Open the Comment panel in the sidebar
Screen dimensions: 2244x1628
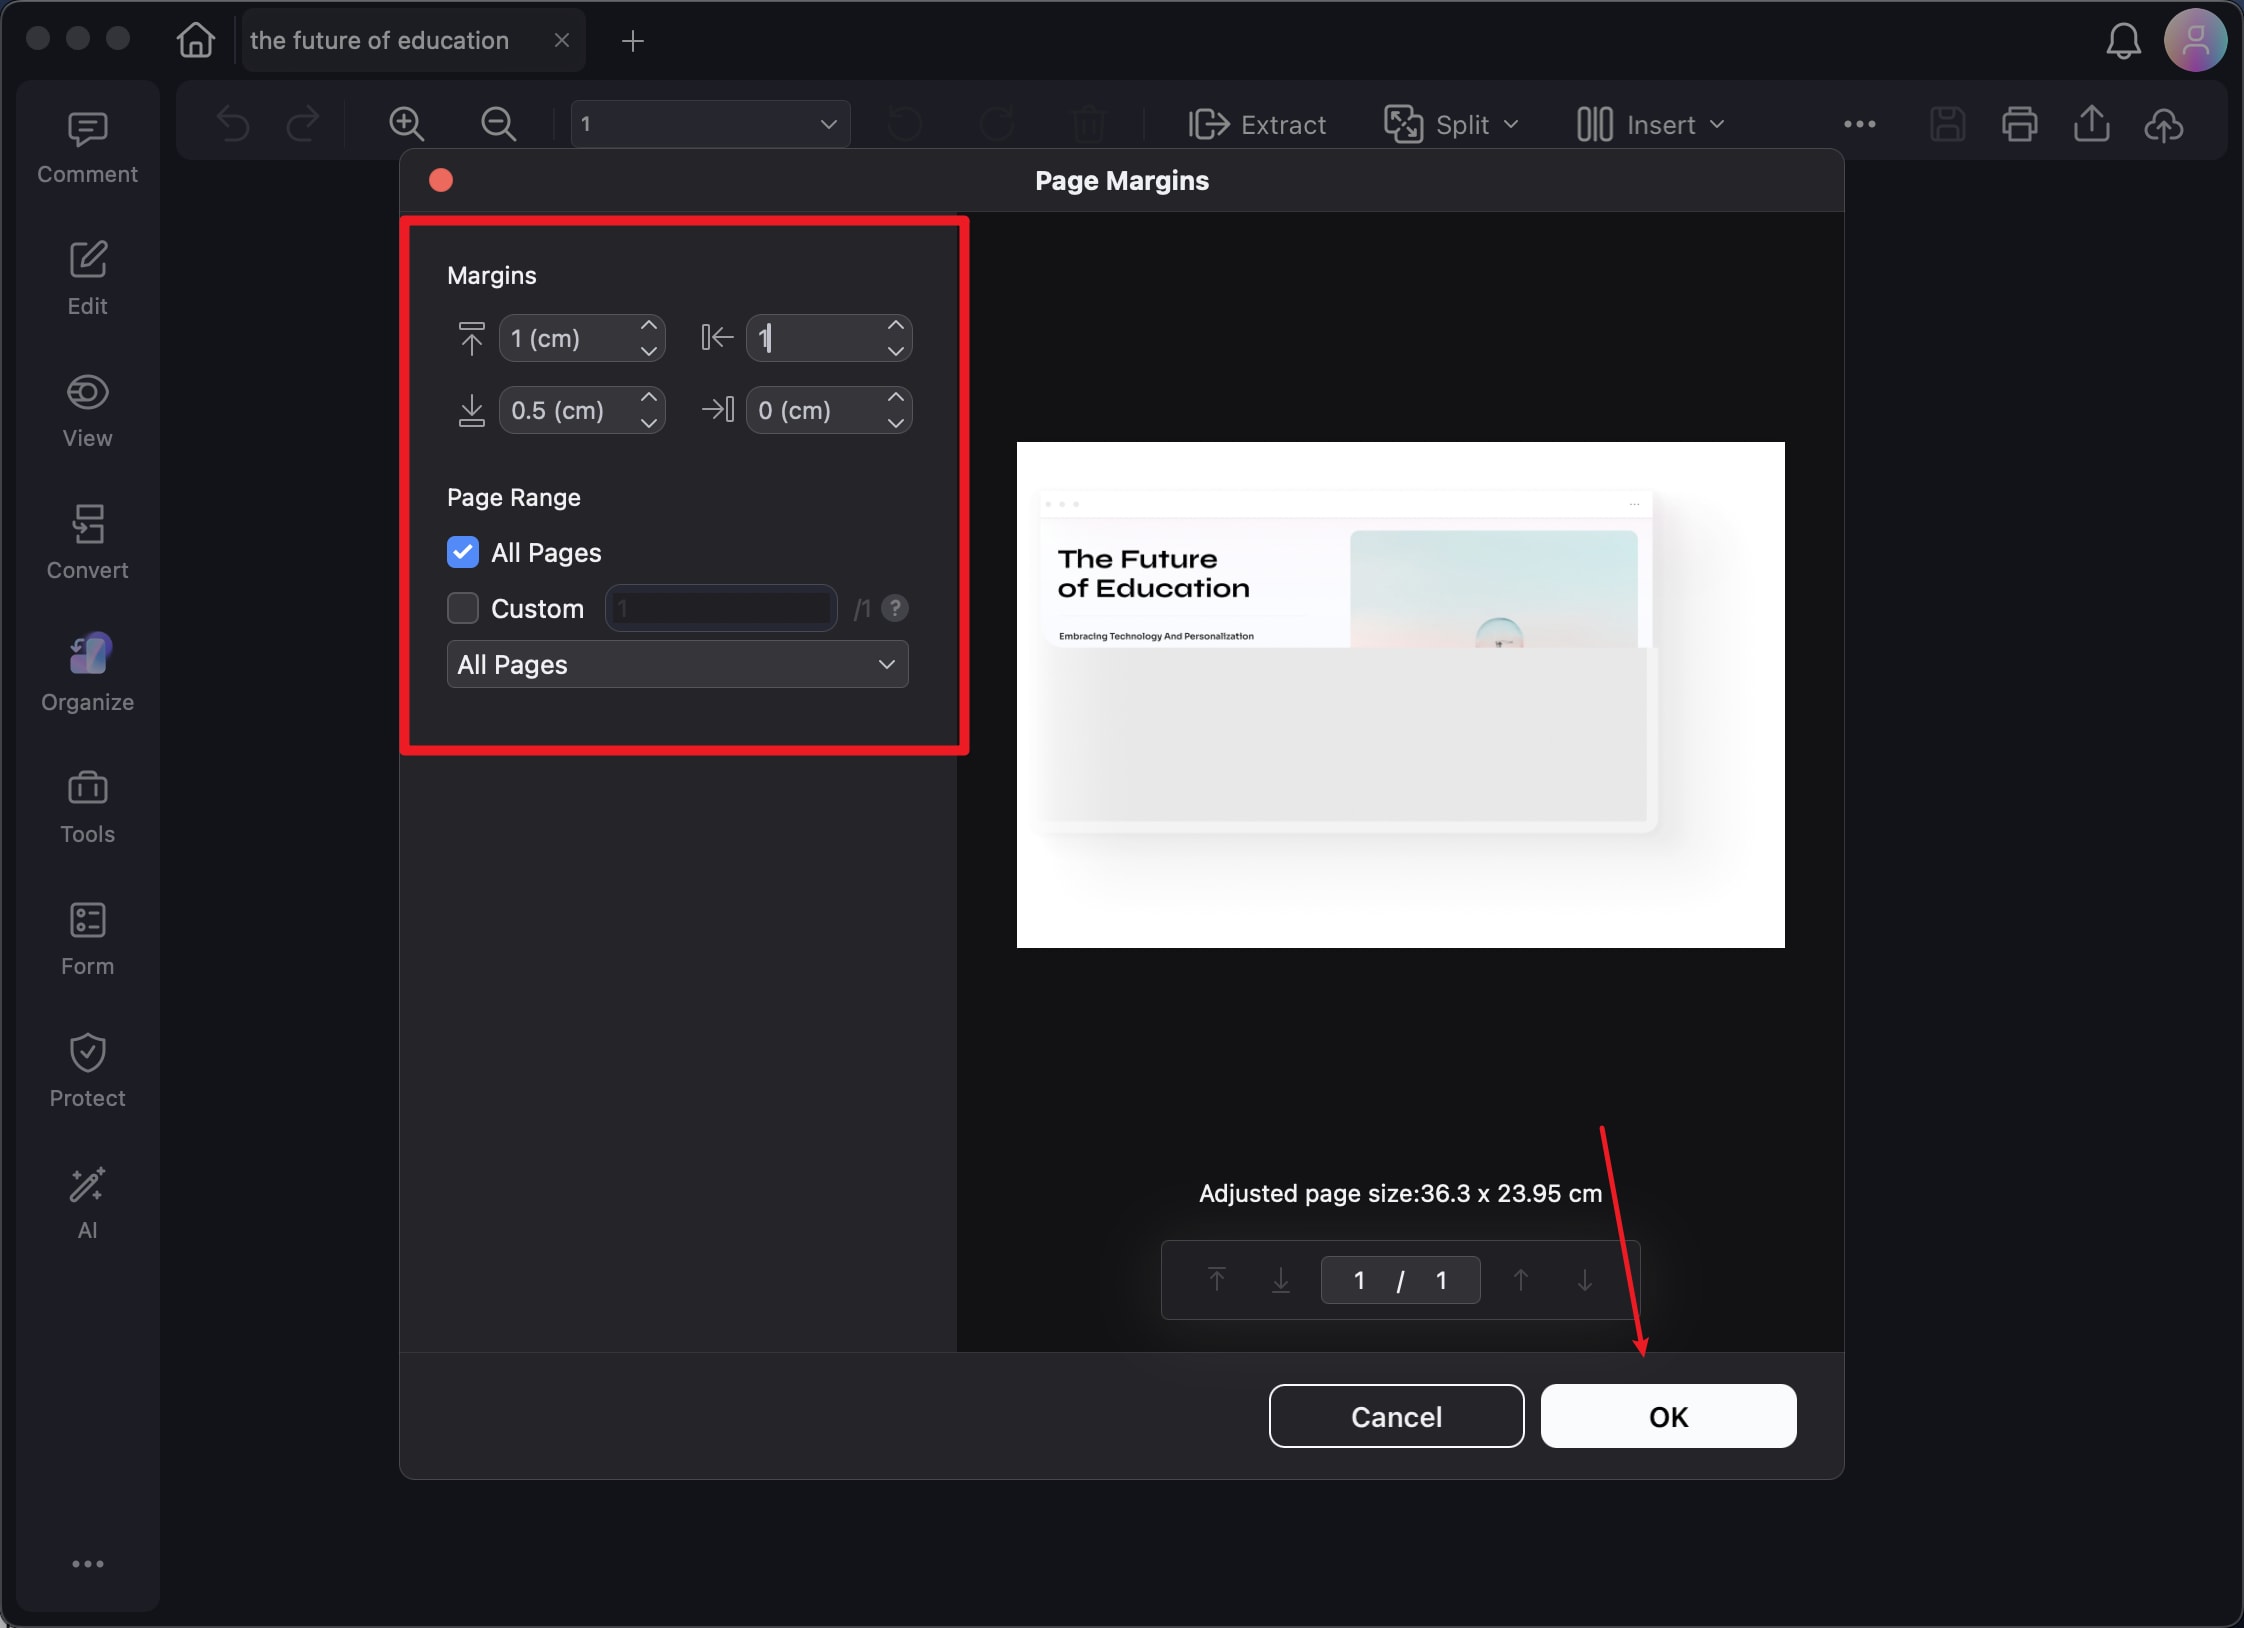pos(87,147)
